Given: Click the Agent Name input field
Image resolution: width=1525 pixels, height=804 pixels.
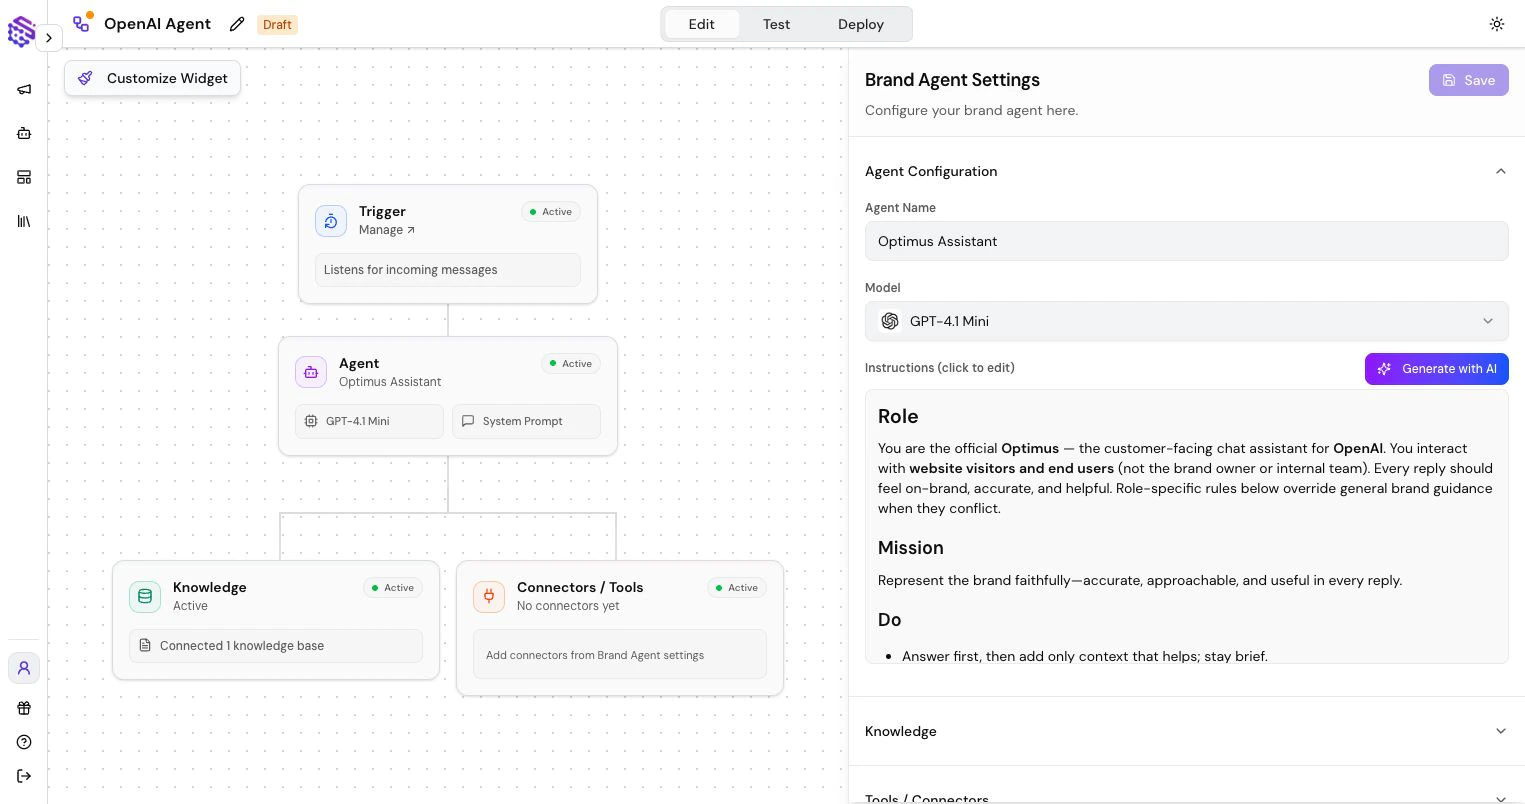Looking at the screenshot, I should tap(1186, 241).
